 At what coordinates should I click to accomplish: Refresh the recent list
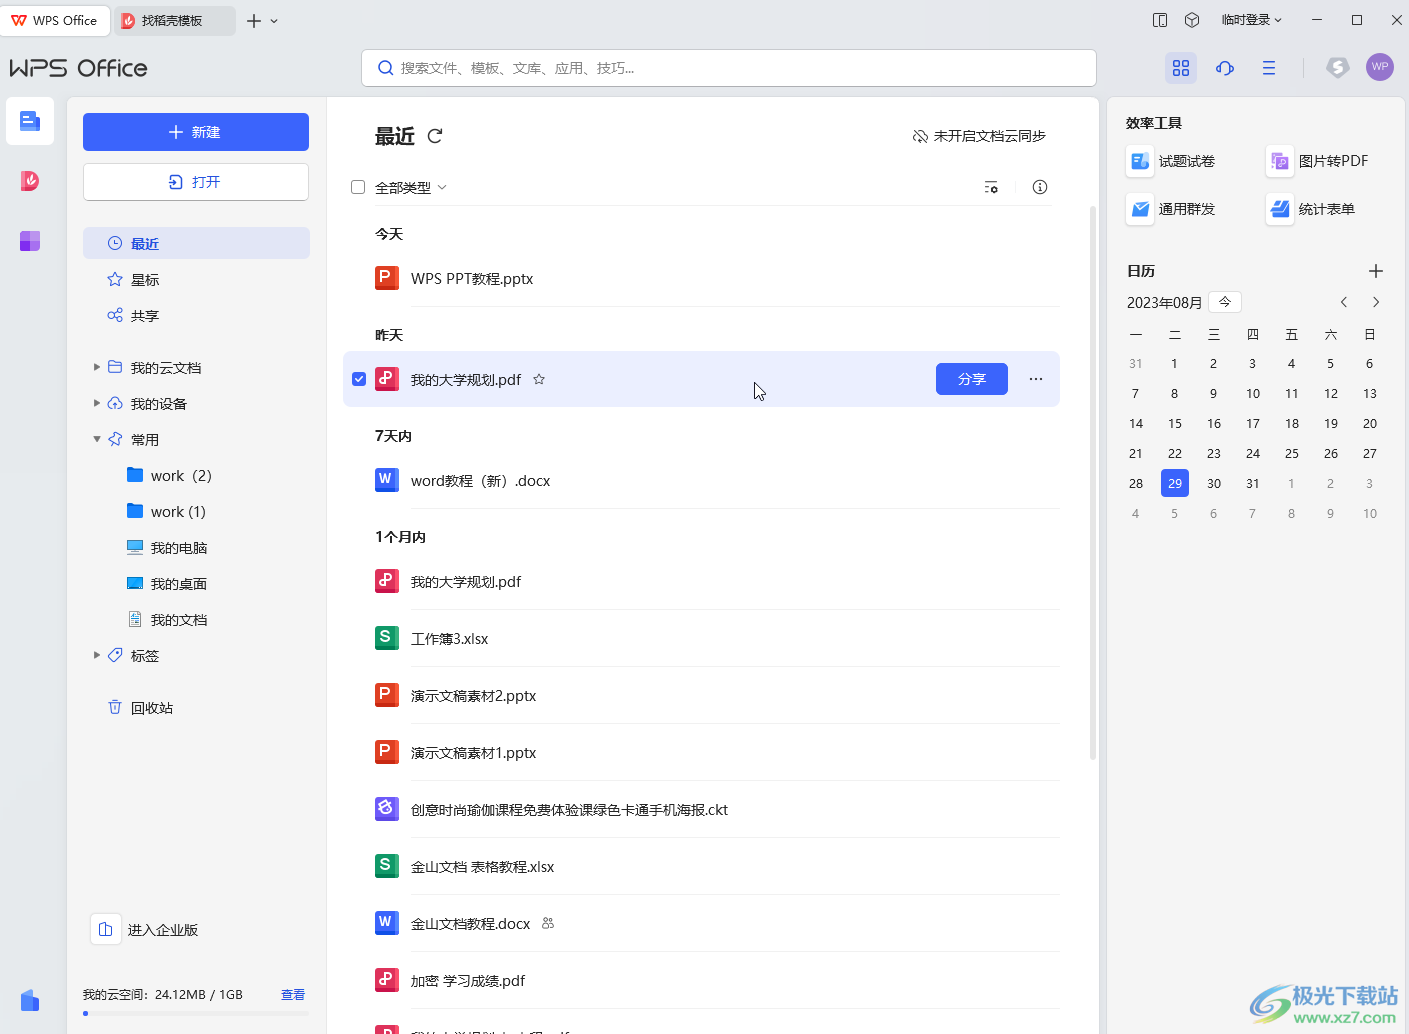pos(435,136)
